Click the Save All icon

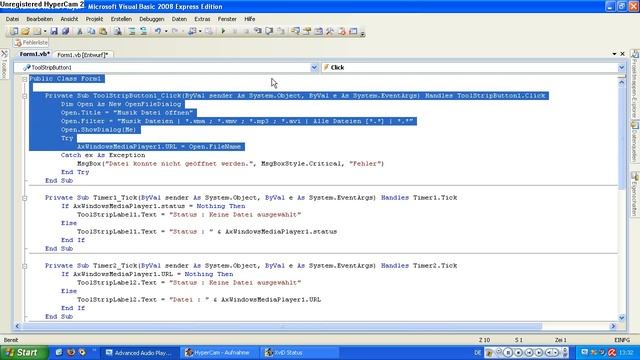(65, 31)
